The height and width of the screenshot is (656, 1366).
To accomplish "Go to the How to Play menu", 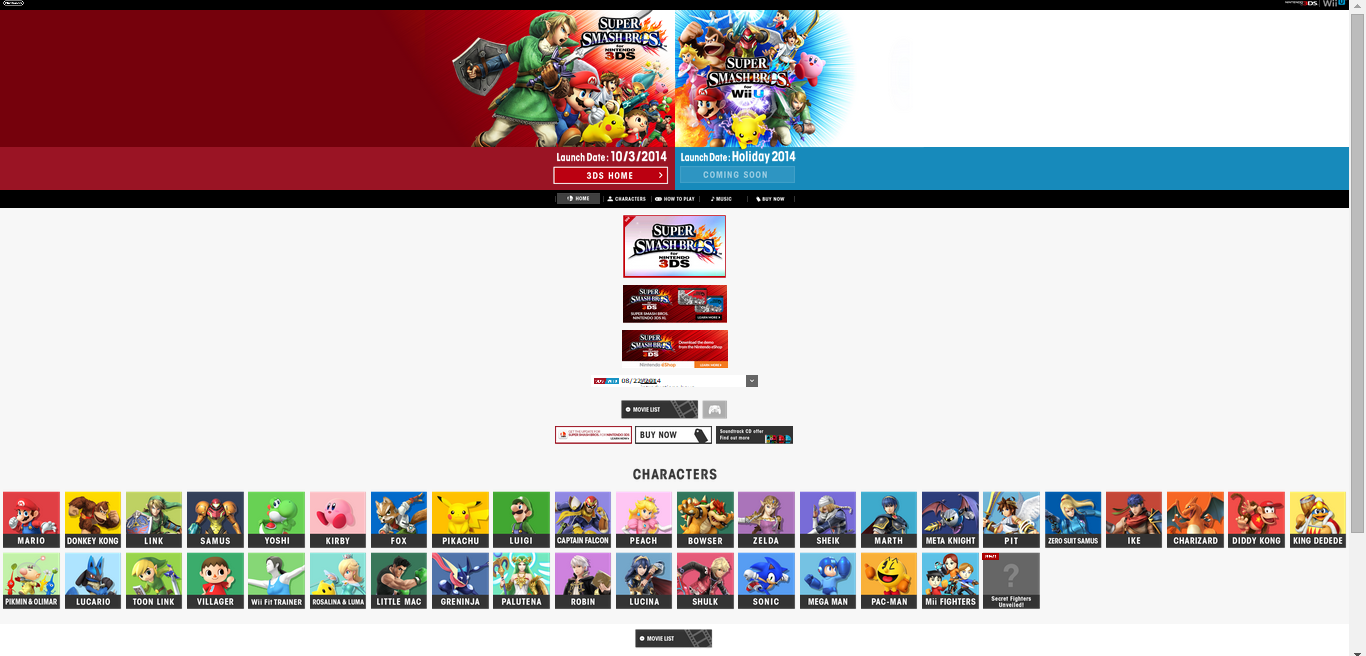I will tap(675, 199).
